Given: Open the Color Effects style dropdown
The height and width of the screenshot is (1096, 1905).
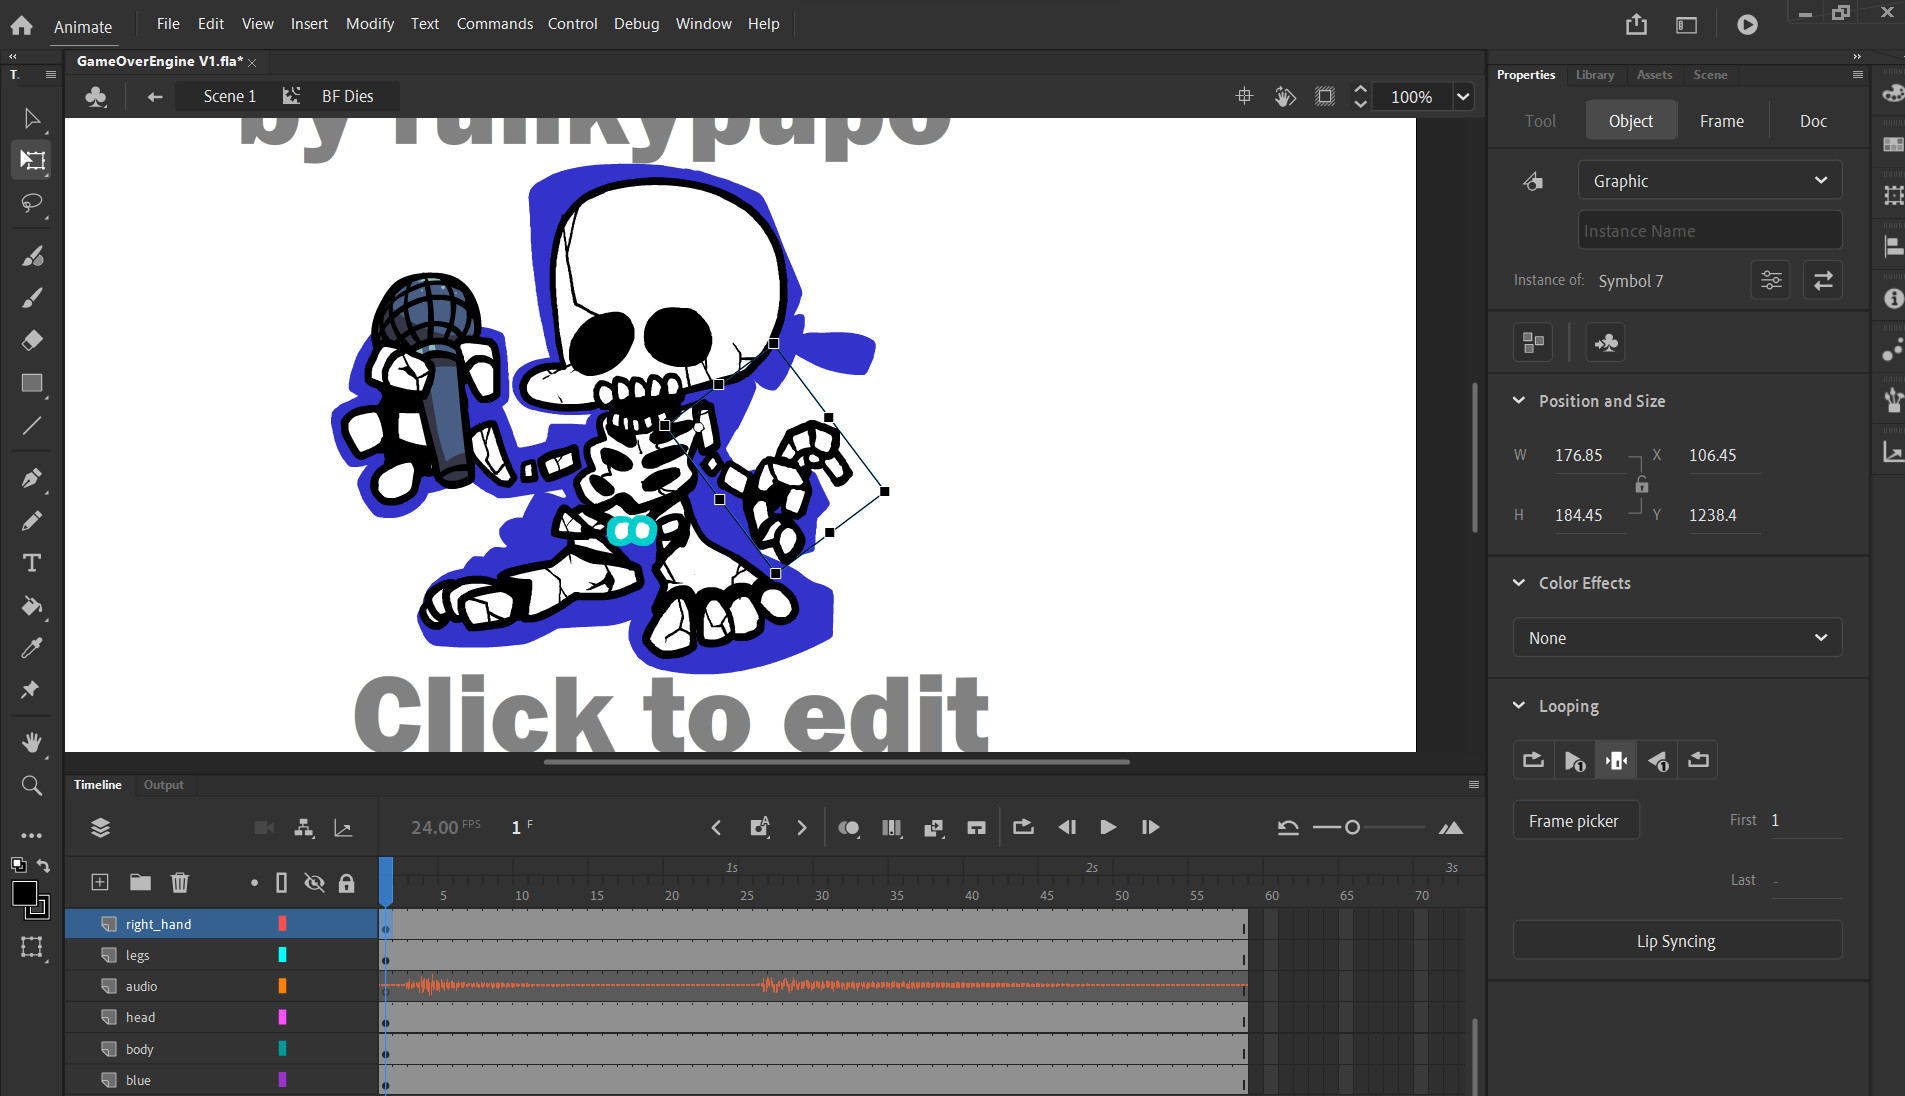Looking at the screenshot, I should pos(1676,637).
